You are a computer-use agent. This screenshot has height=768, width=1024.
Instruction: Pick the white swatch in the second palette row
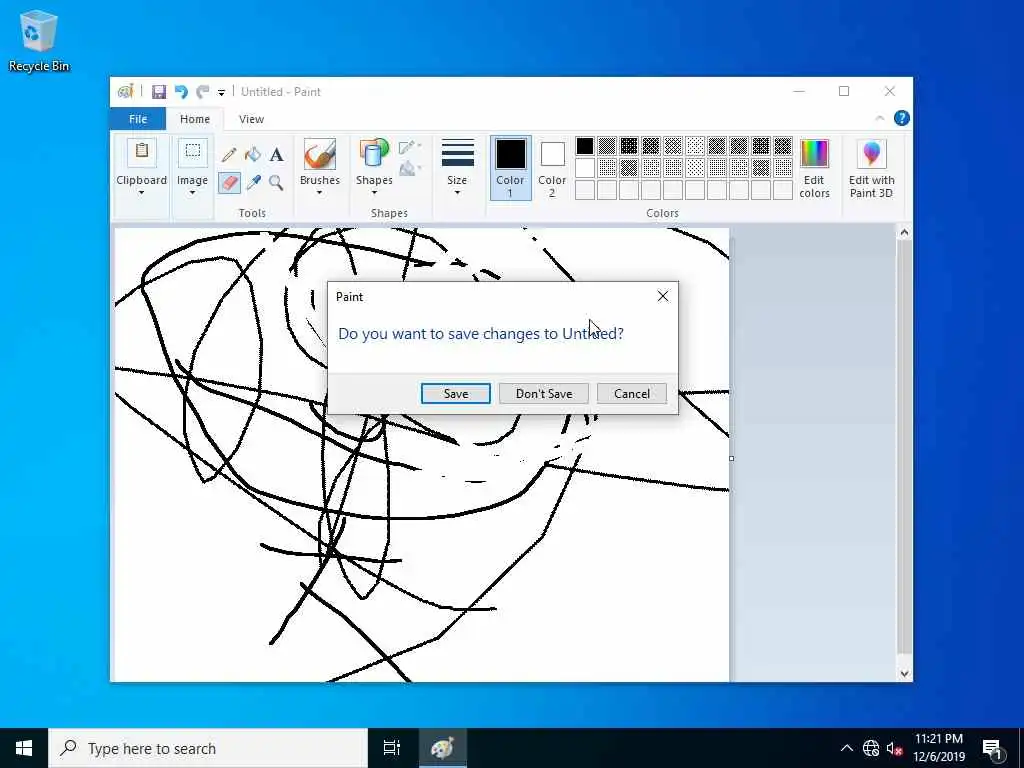(585, 168)
